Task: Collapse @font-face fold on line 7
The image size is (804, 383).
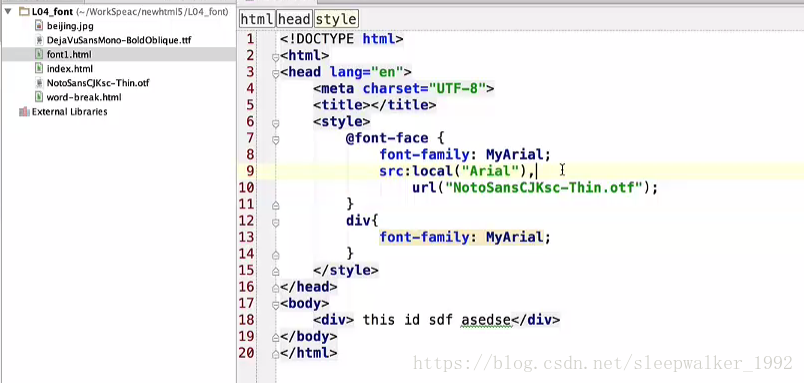Action: point(275,140)
